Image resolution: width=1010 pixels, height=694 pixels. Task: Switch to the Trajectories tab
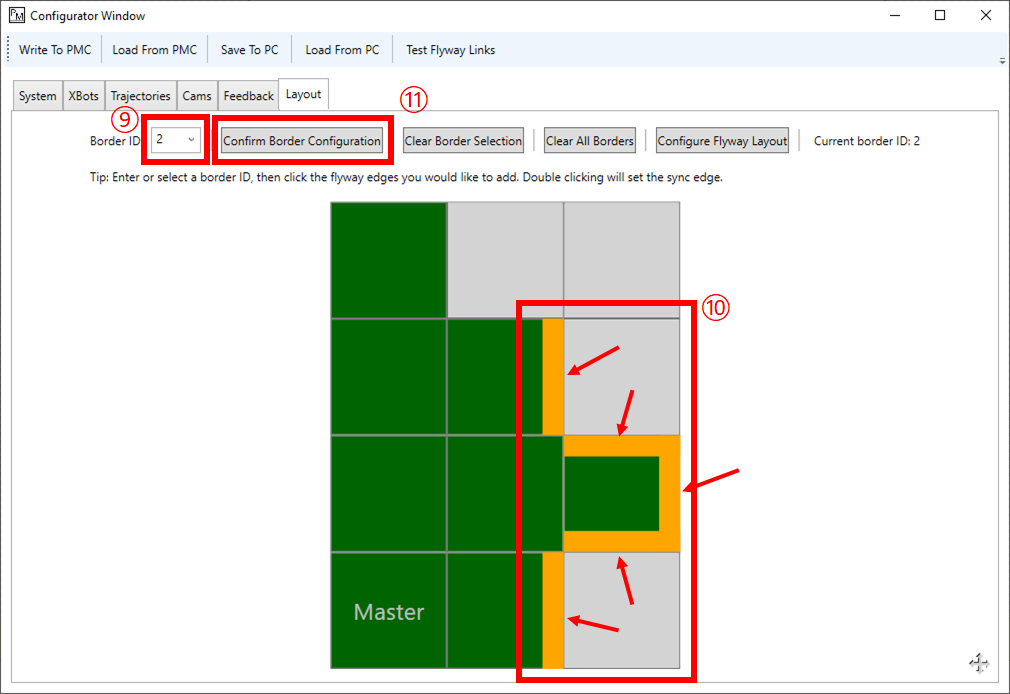click(140, 95)
